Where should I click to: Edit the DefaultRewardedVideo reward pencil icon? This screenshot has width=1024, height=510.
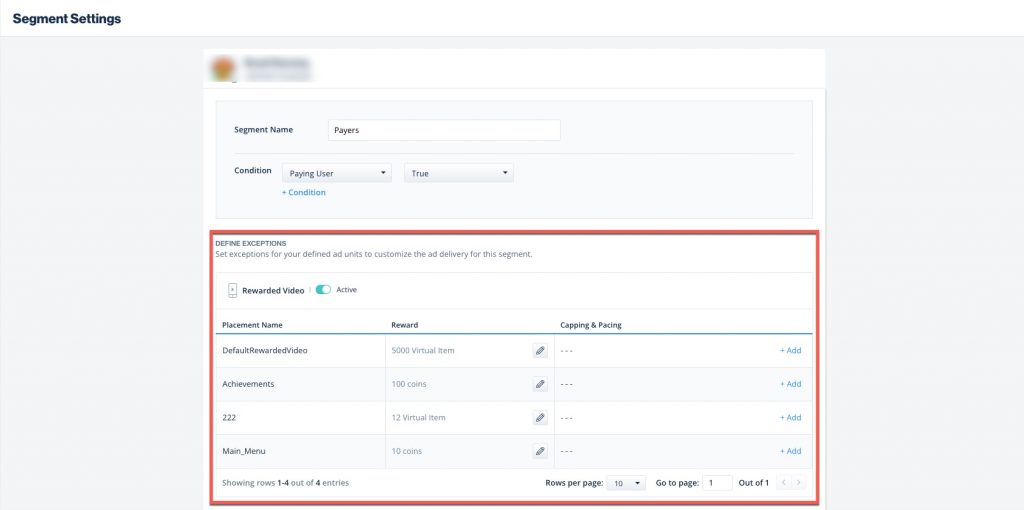point(540,351)
